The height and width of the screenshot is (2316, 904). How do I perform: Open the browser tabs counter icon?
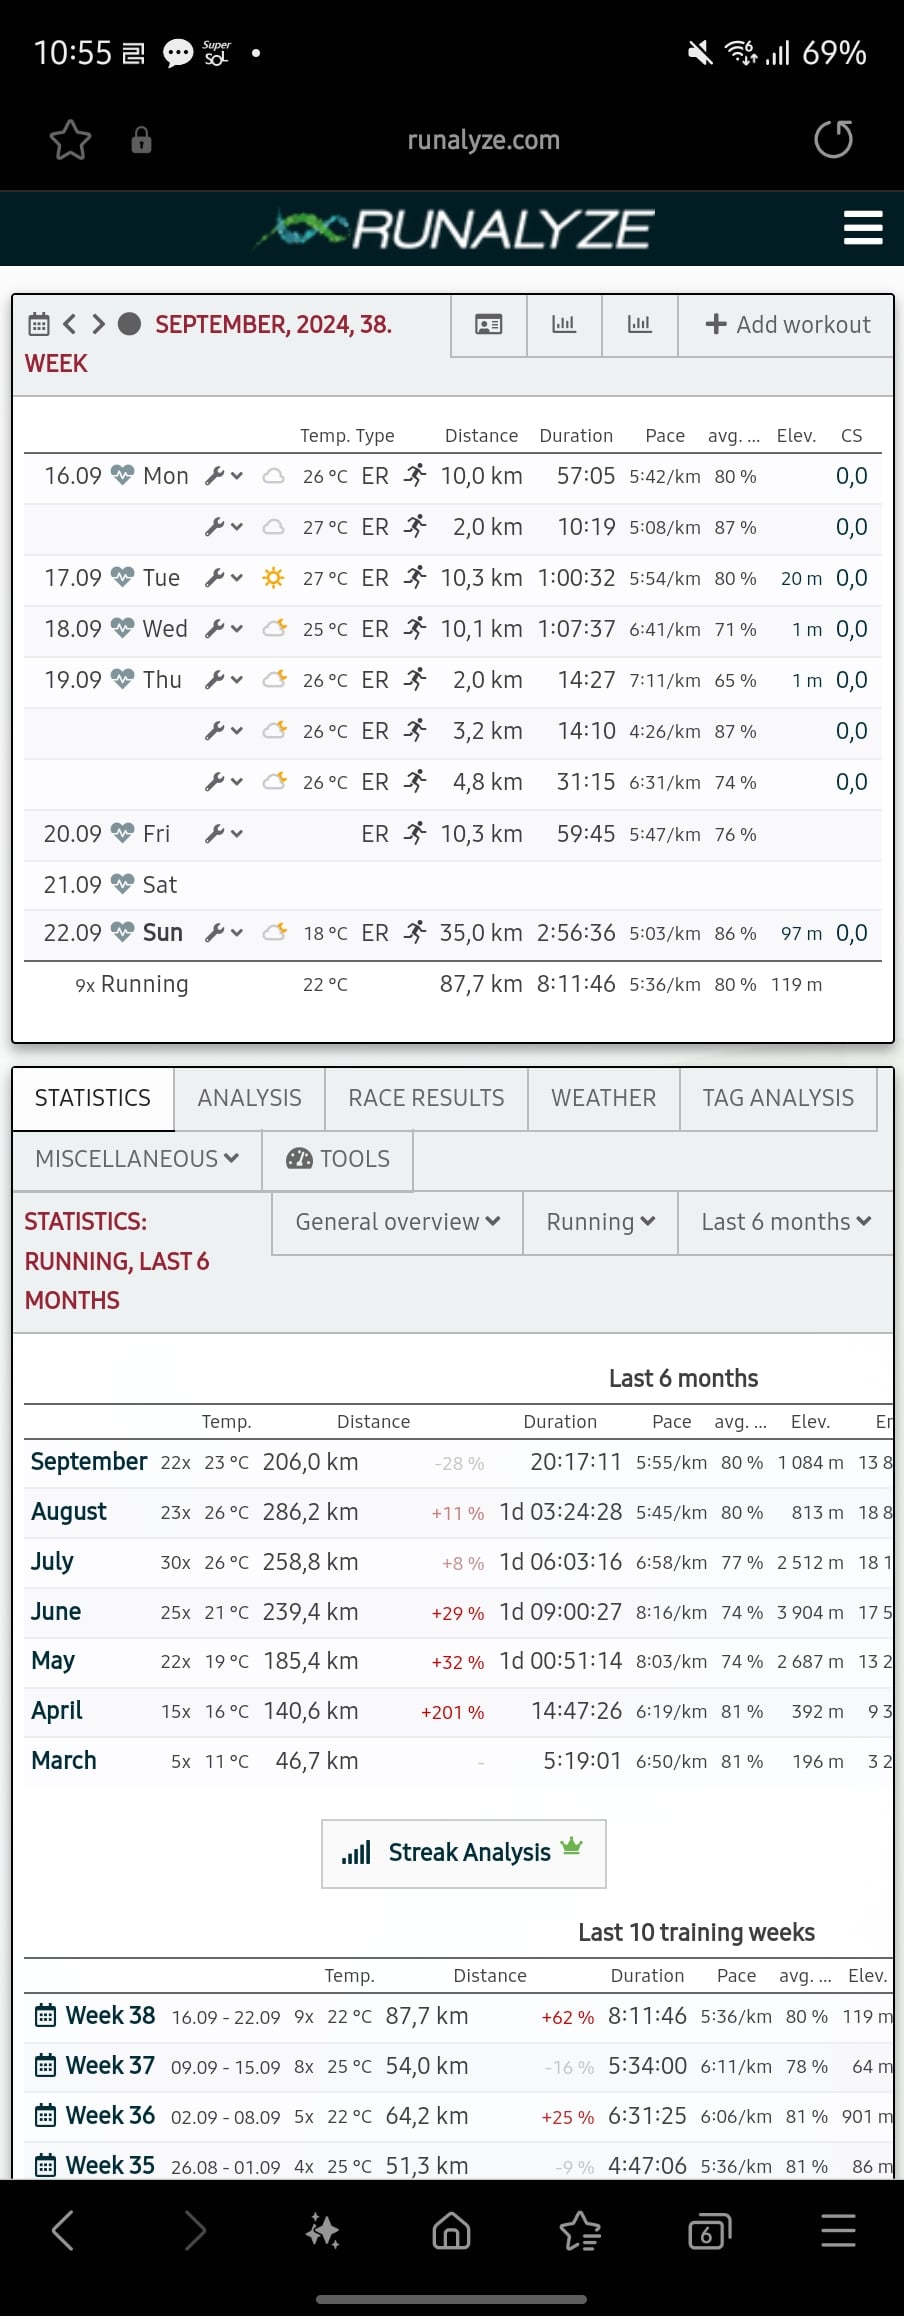tap(709, 2231)
